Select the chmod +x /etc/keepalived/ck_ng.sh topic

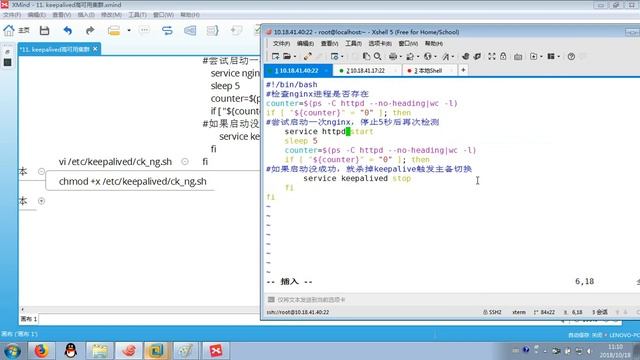pyautogui.click(x=132, y=181)
